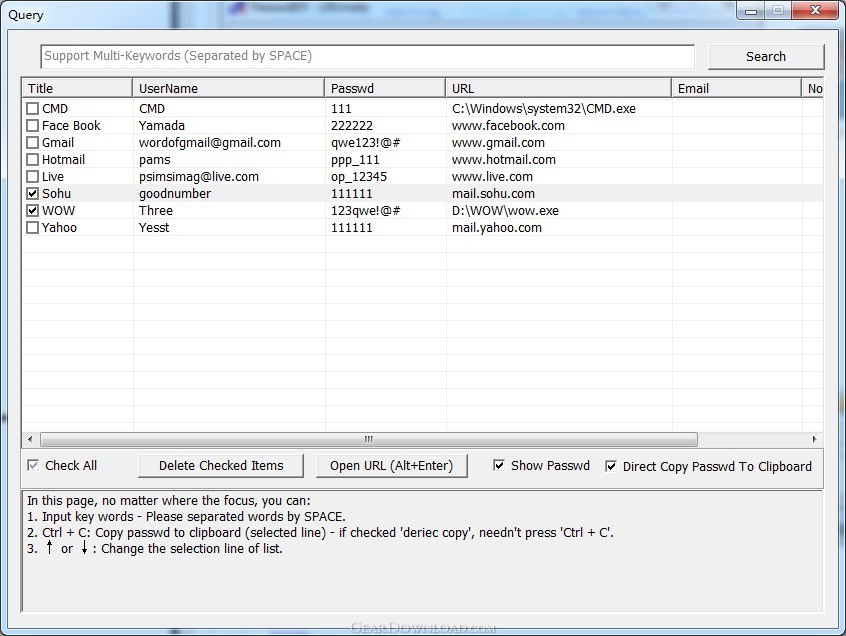Select username psimsimag@live.com
Screen dimensions: 846x636
pyautogui.click(x=199, y=176)
